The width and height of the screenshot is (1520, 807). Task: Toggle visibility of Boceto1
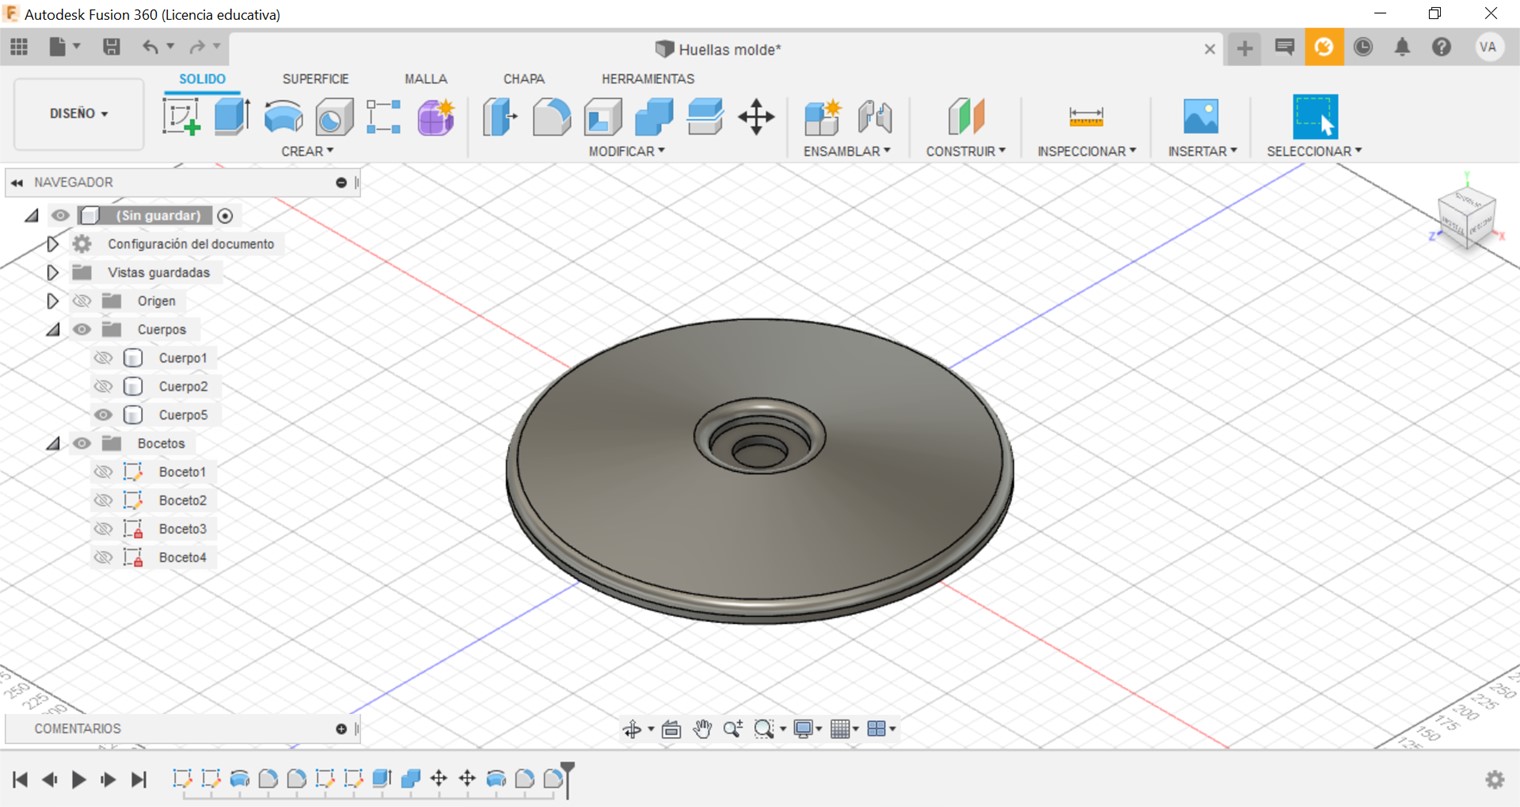click(x=103, y=472)
